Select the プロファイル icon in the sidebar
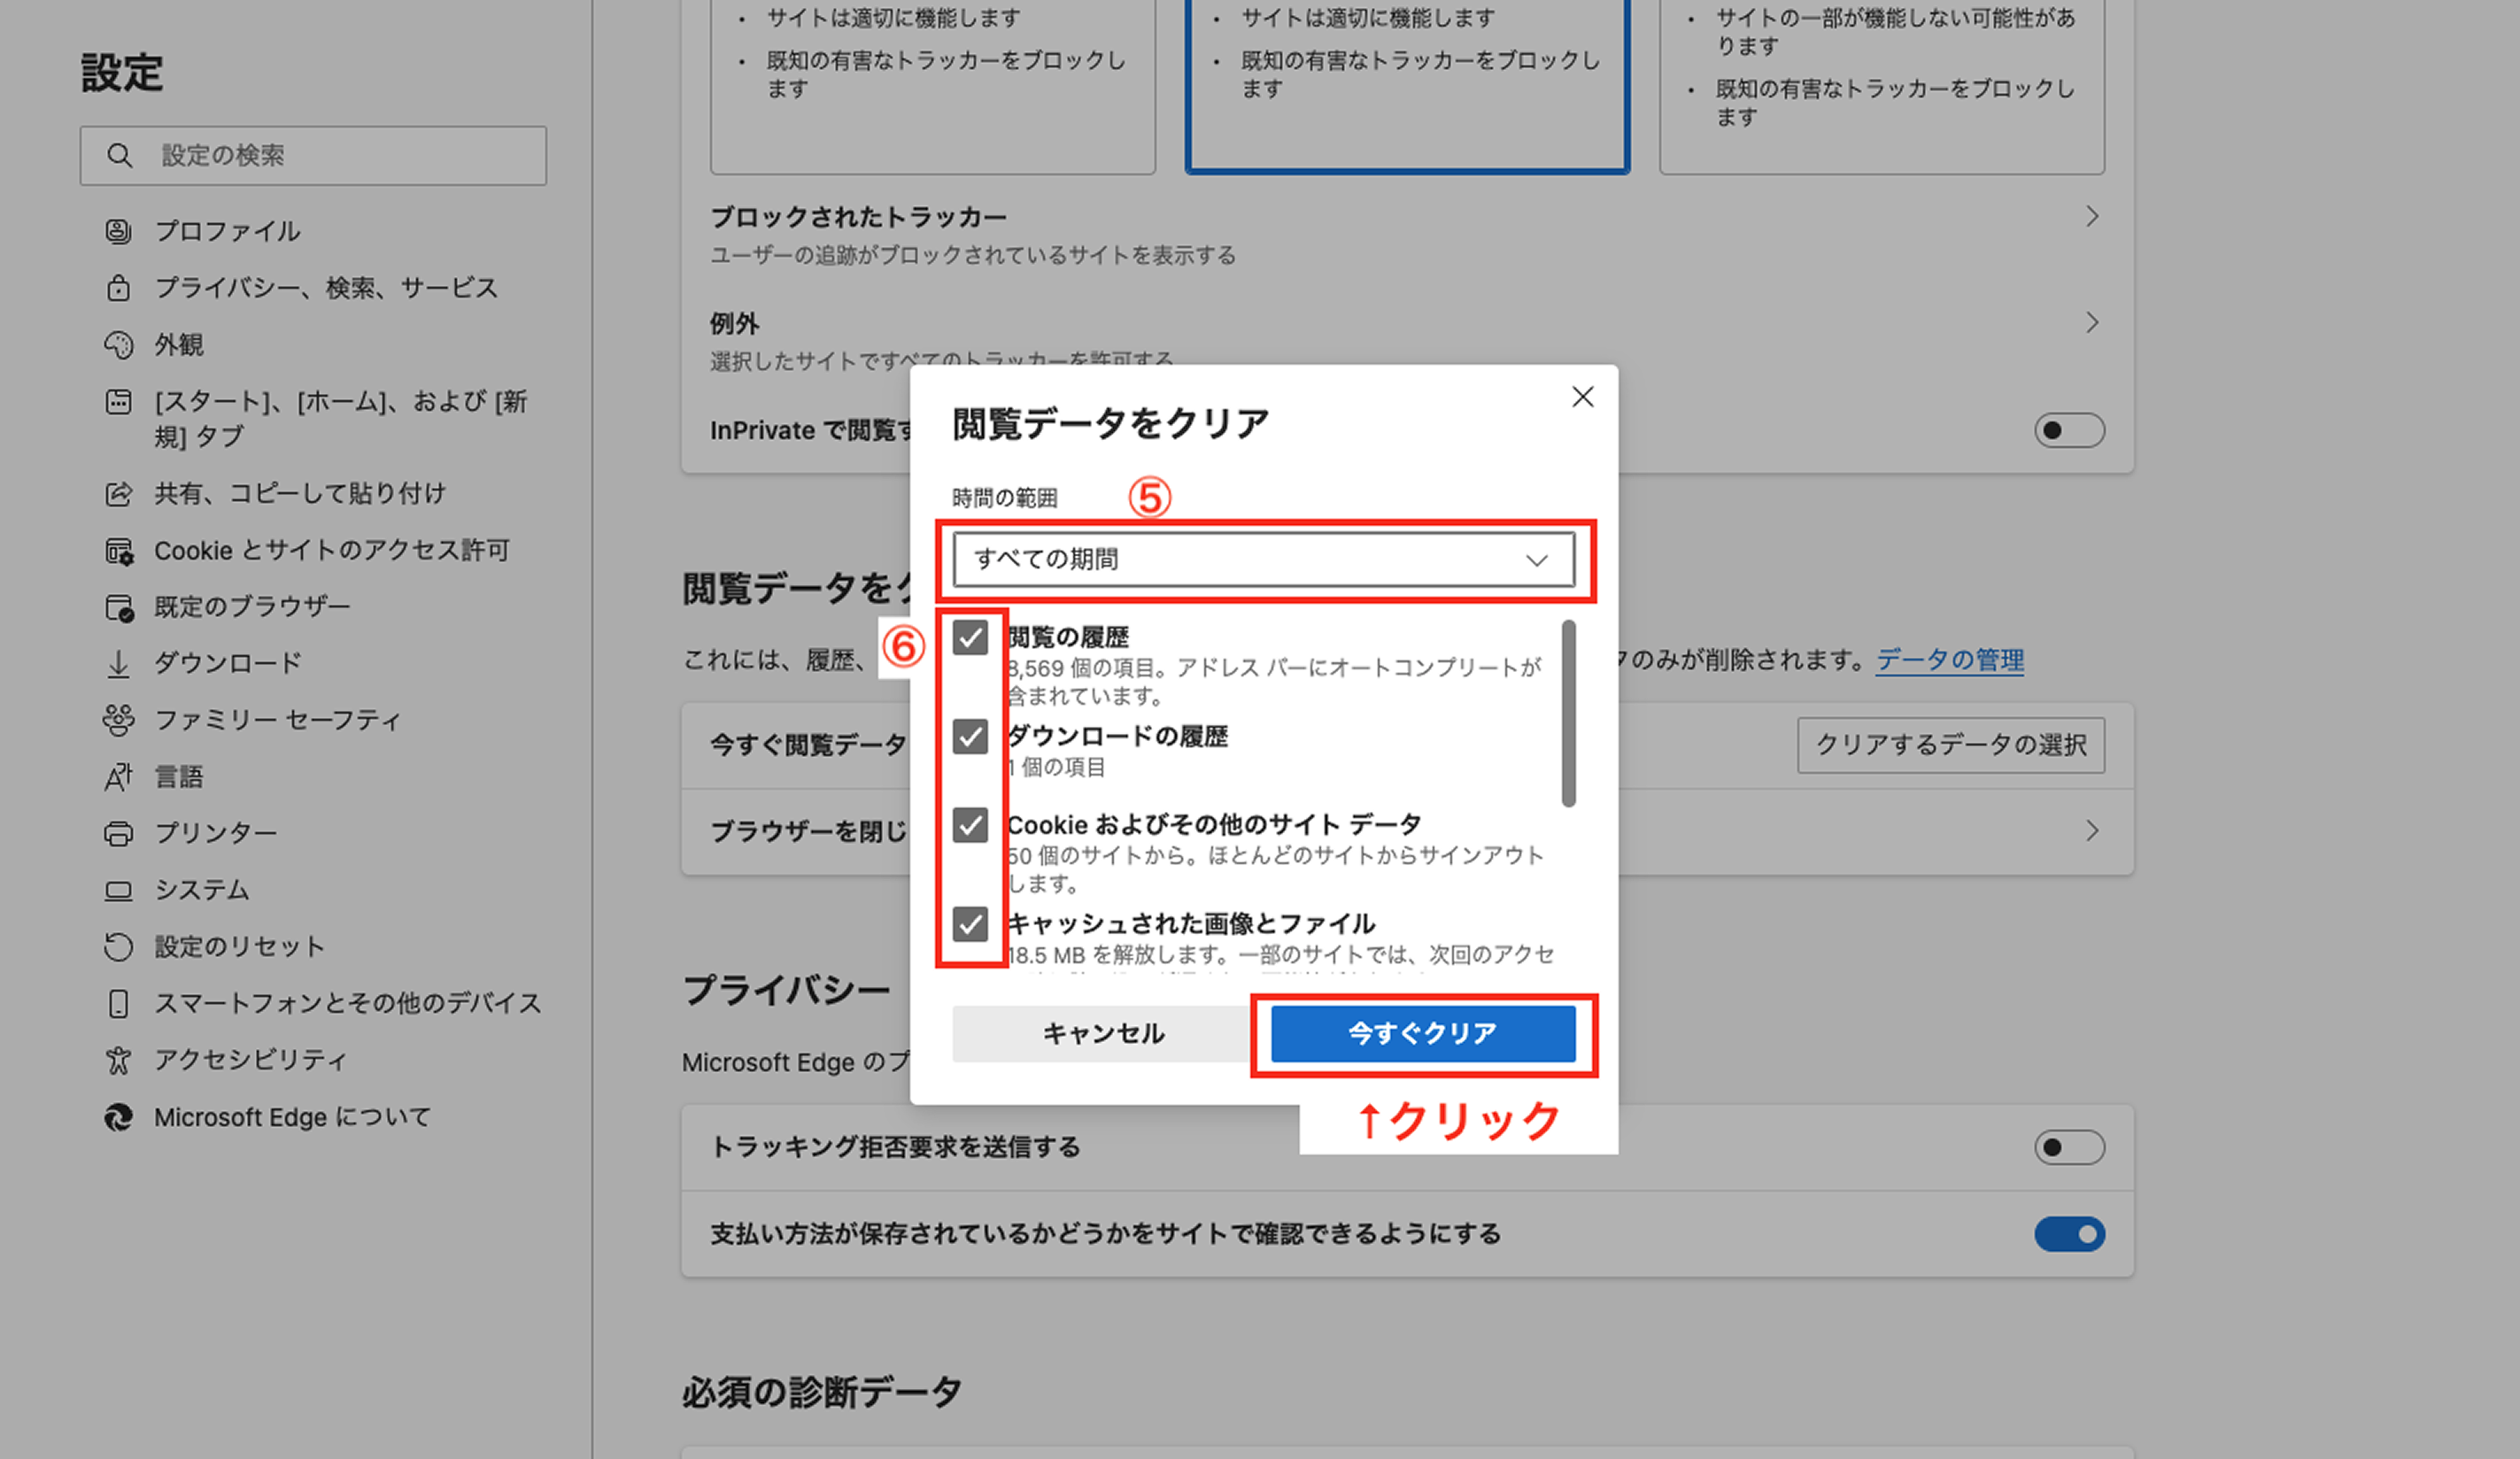Viewport: 2520px width, 1459px height. (x=119, y=231)
